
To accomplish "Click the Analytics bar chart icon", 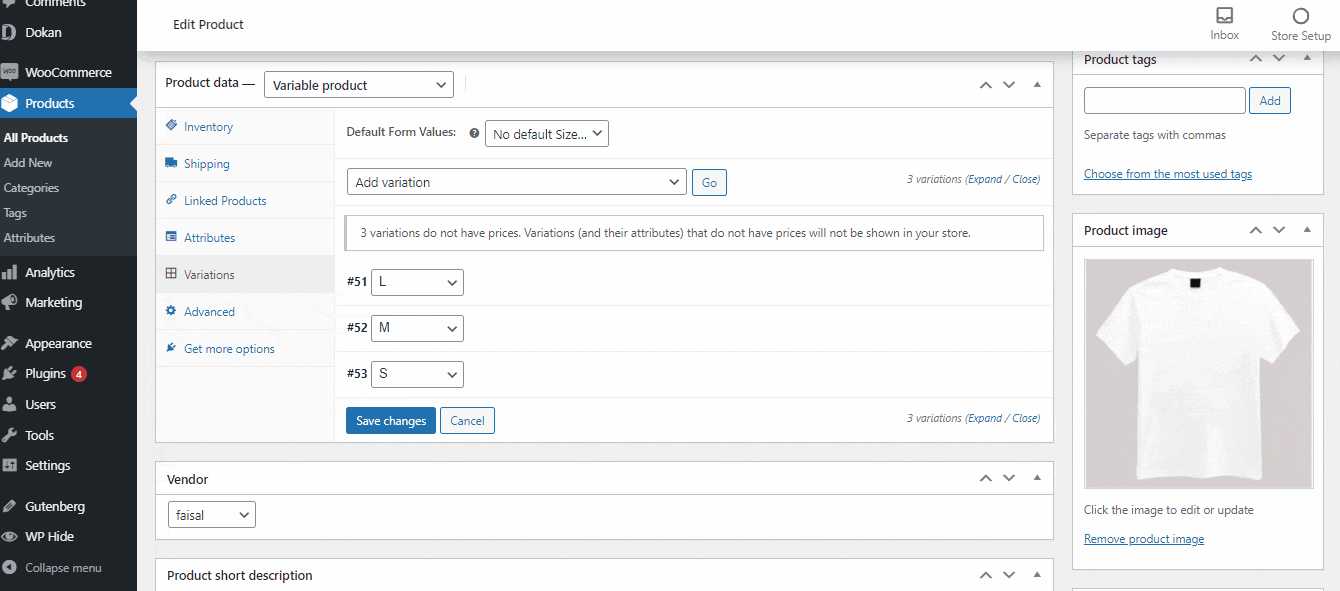I will point(9,272).
